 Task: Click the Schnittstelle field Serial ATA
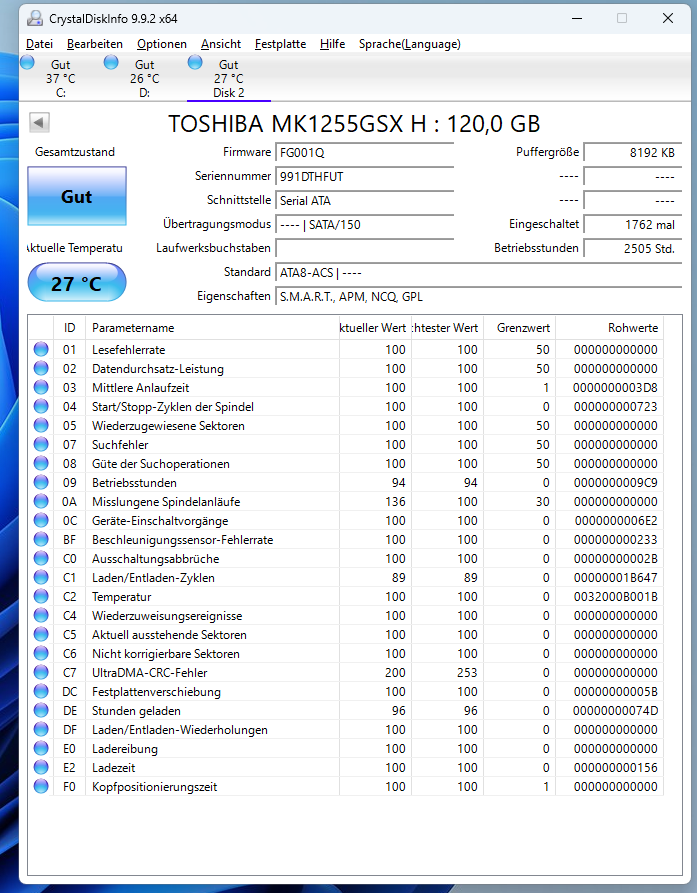point(364,200)
